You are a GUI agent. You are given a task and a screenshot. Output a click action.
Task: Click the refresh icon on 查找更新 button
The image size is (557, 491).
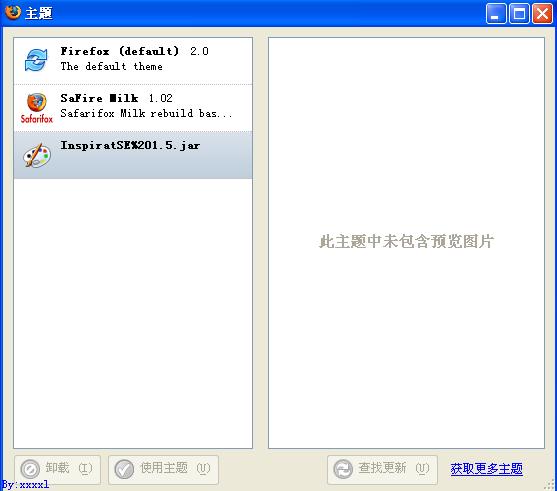343,469
